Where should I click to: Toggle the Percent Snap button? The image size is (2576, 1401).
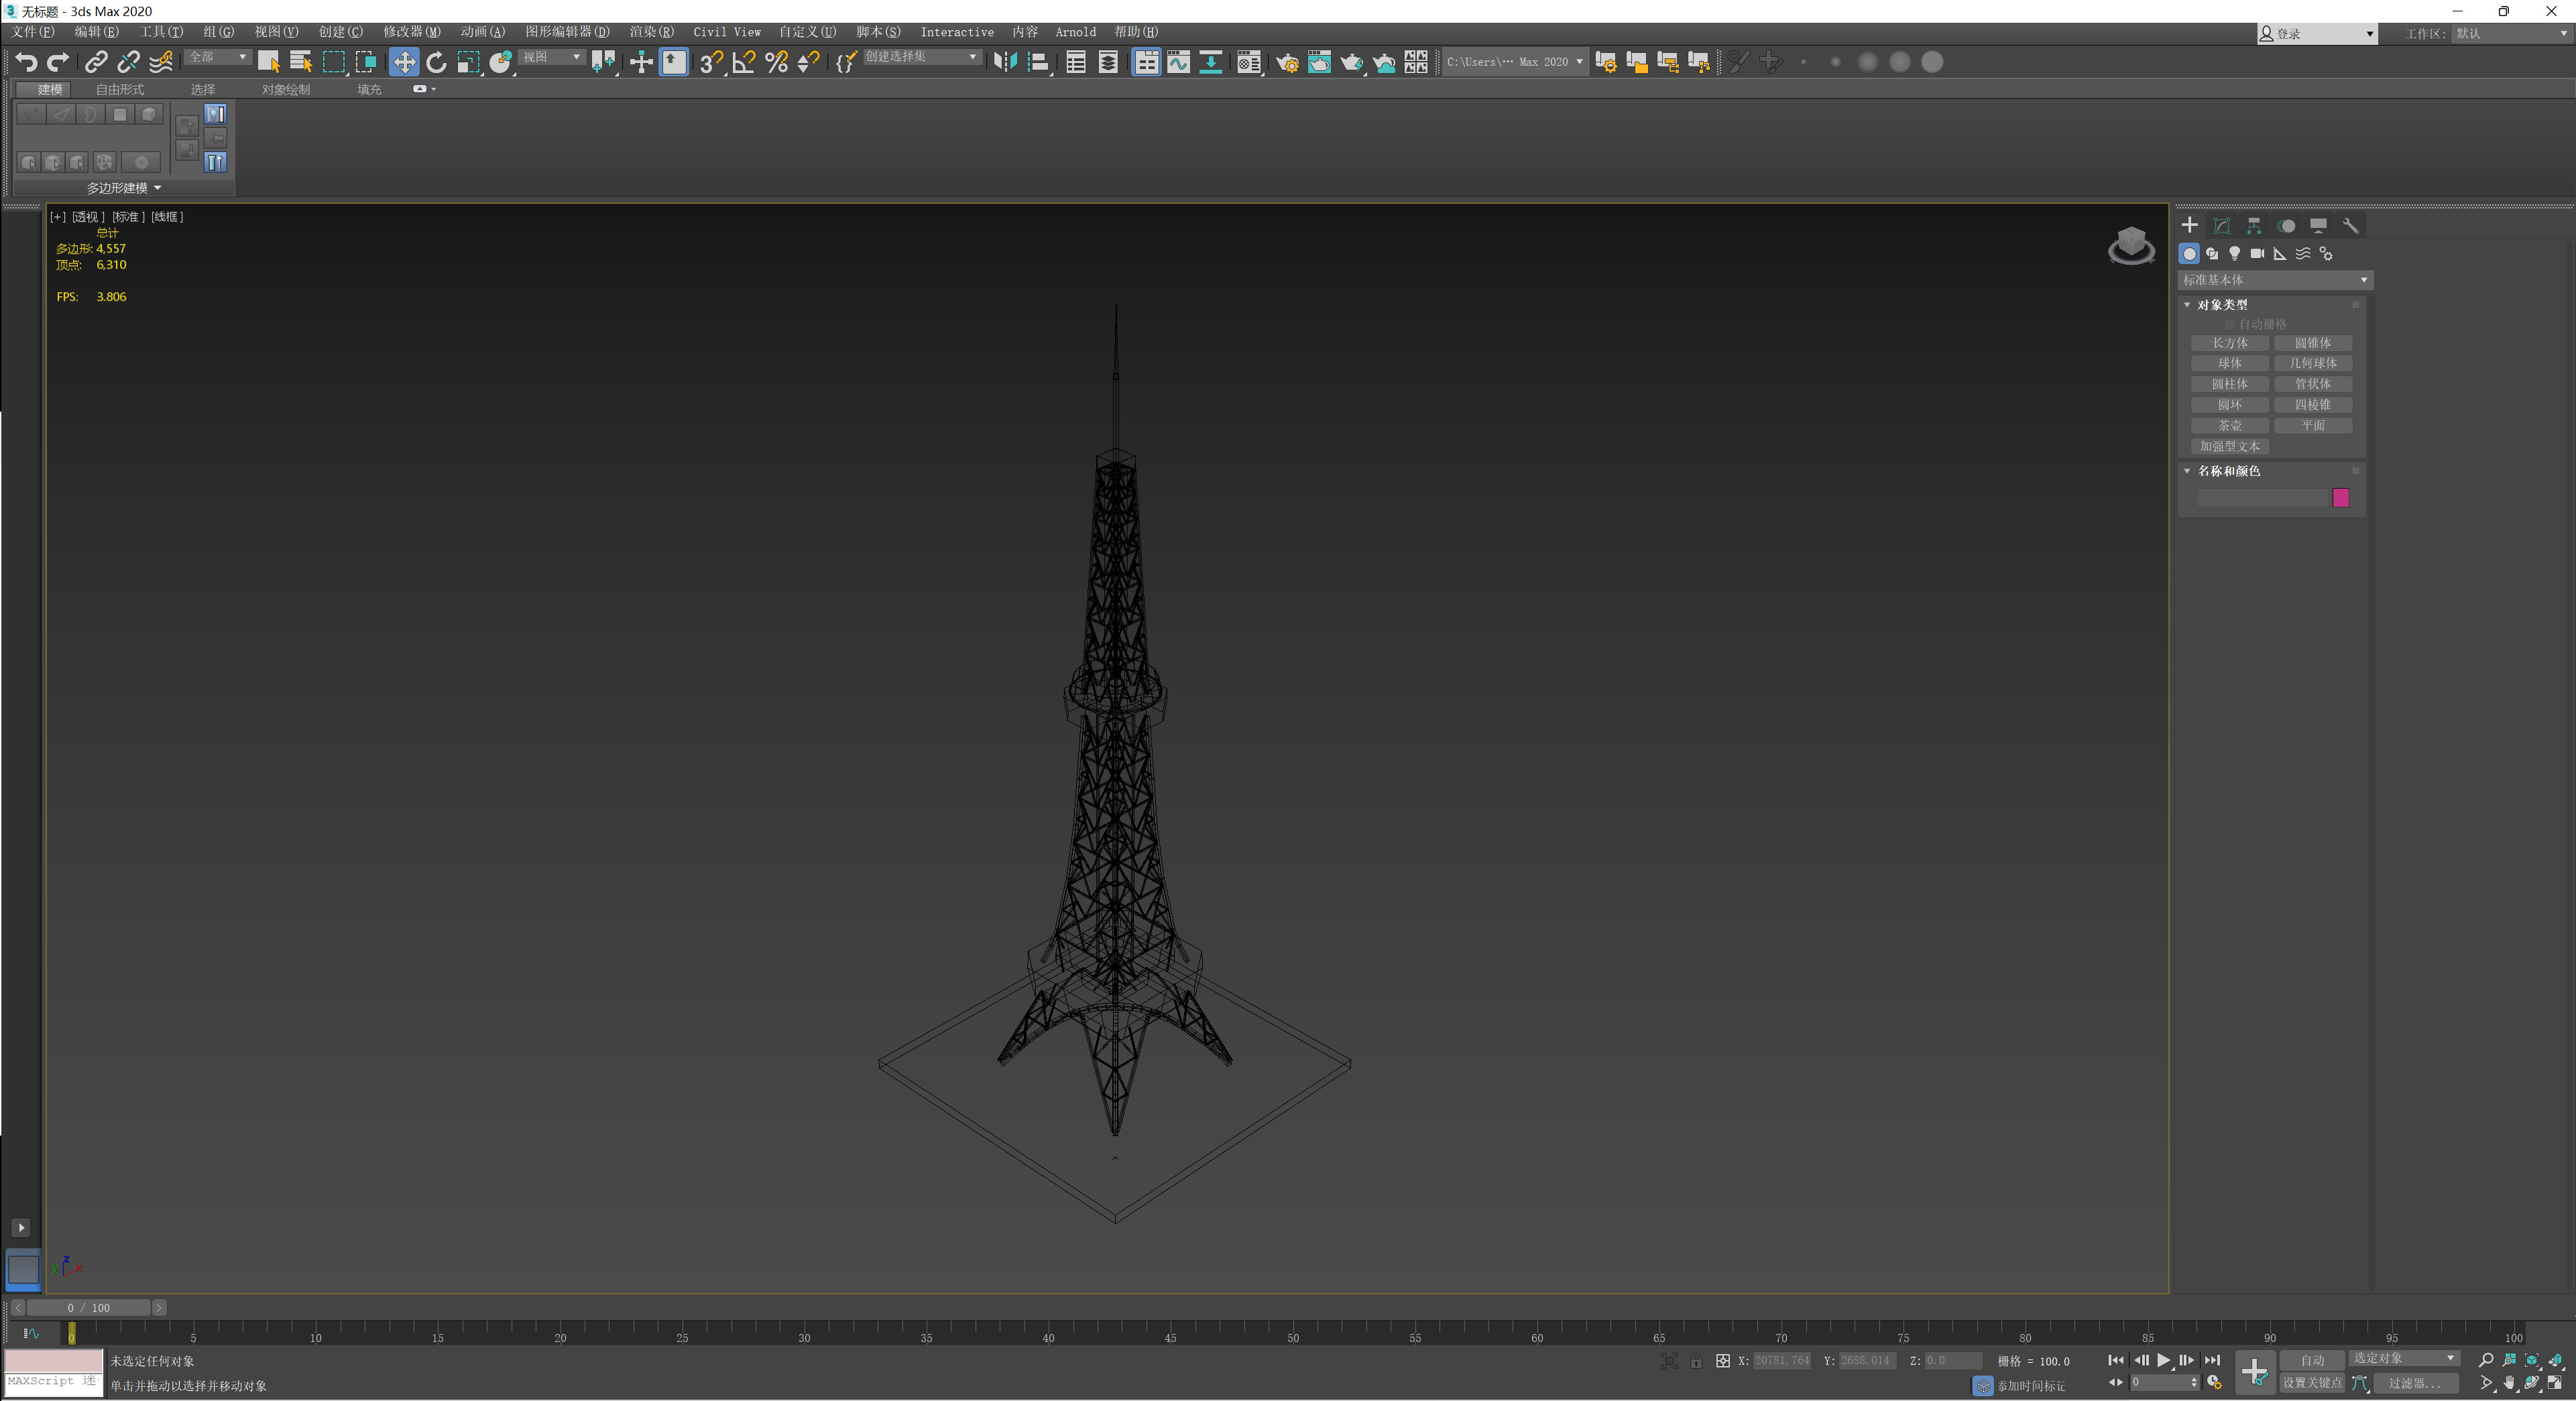776,62
